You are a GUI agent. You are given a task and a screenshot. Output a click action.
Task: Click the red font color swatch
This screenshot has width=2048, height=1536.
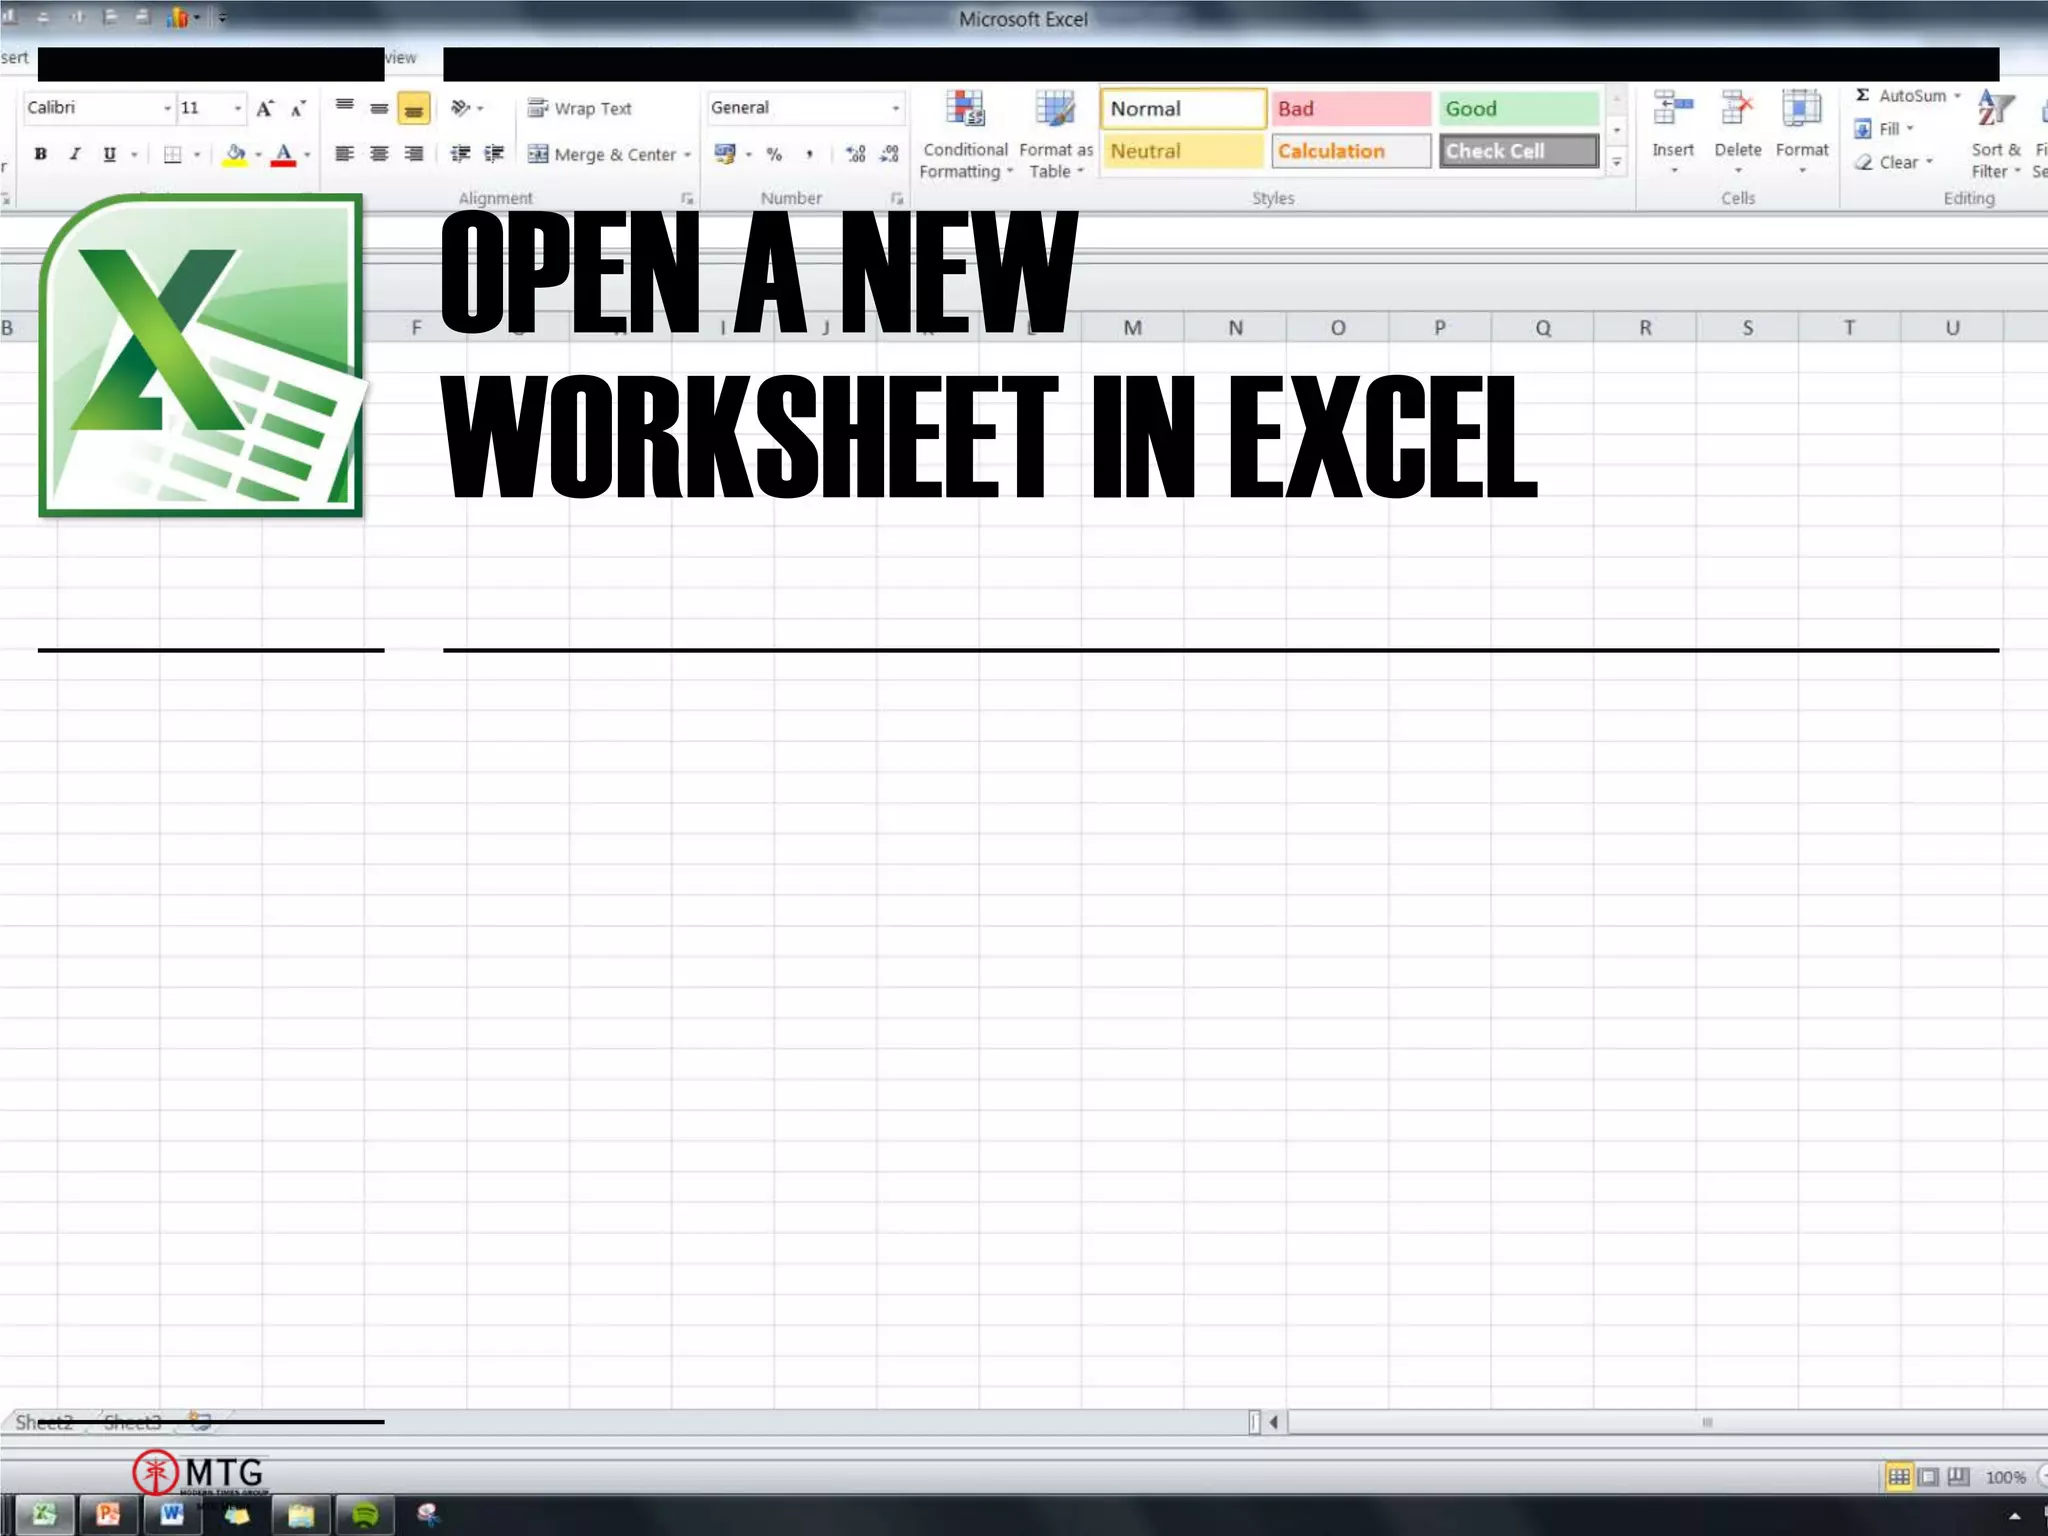point(284,154)
